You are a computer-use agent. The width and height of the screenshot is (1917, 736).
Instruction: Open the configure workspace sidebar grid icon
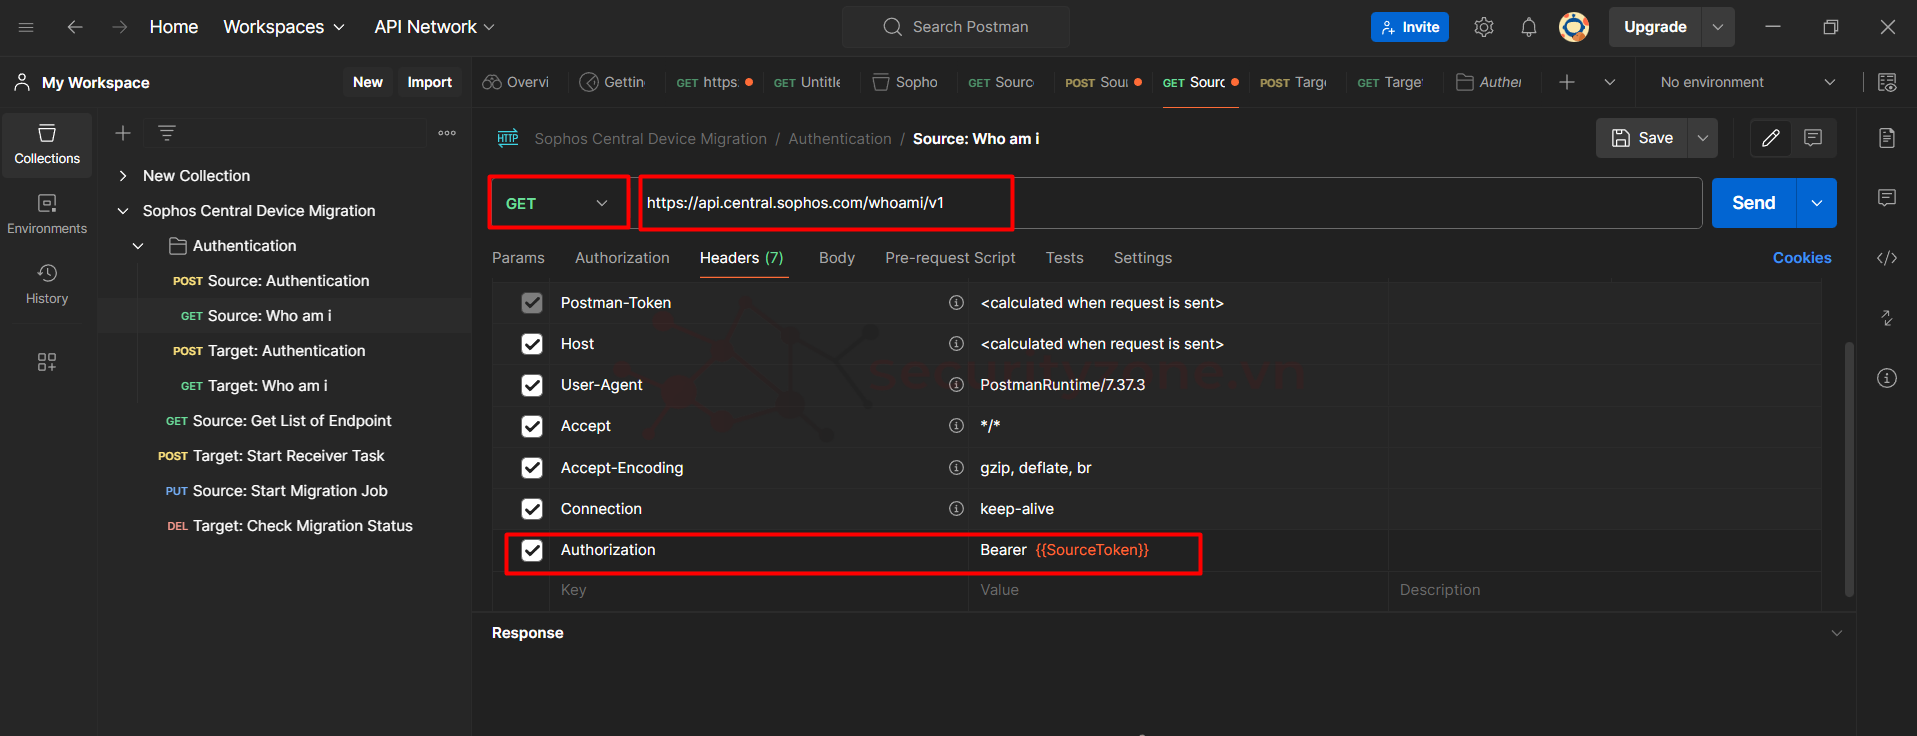coord(47,362)
